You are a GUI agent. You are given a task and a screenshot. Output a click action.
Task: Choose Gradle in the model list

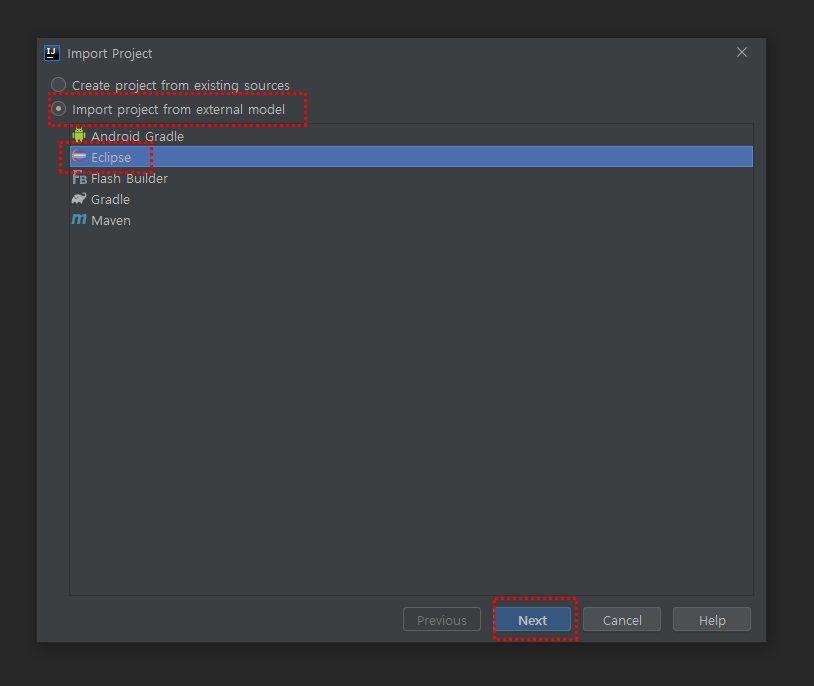[411, 199]
